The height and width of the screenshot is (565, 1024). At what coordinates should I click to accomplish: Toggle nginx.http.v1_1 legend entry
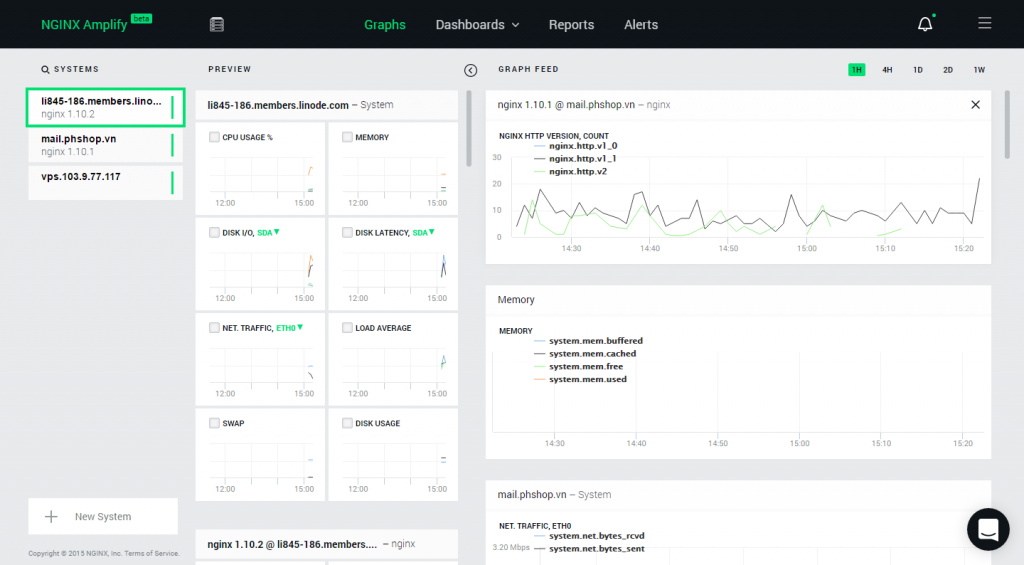click(x=575, y=159)
